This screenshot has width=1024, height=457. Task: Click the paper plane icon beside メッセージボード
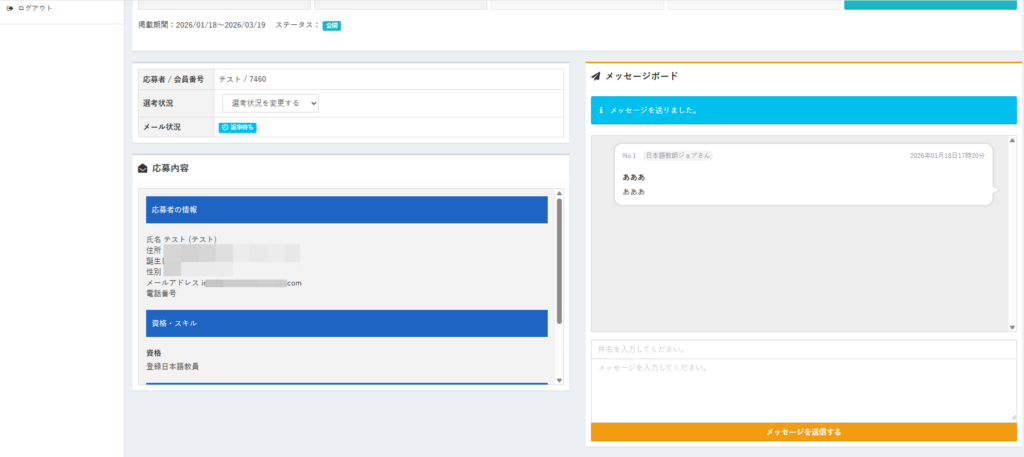(596, 76)
